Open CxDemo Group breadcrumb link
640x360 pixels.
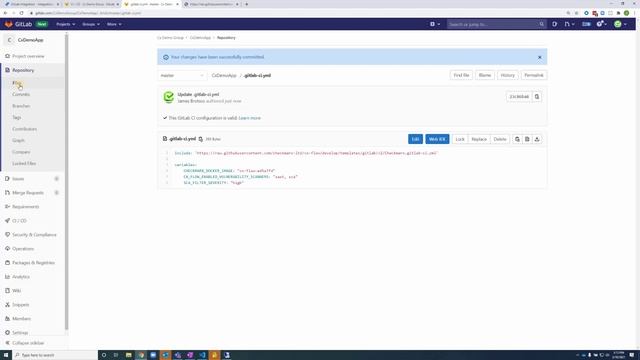tap(170, 38)
